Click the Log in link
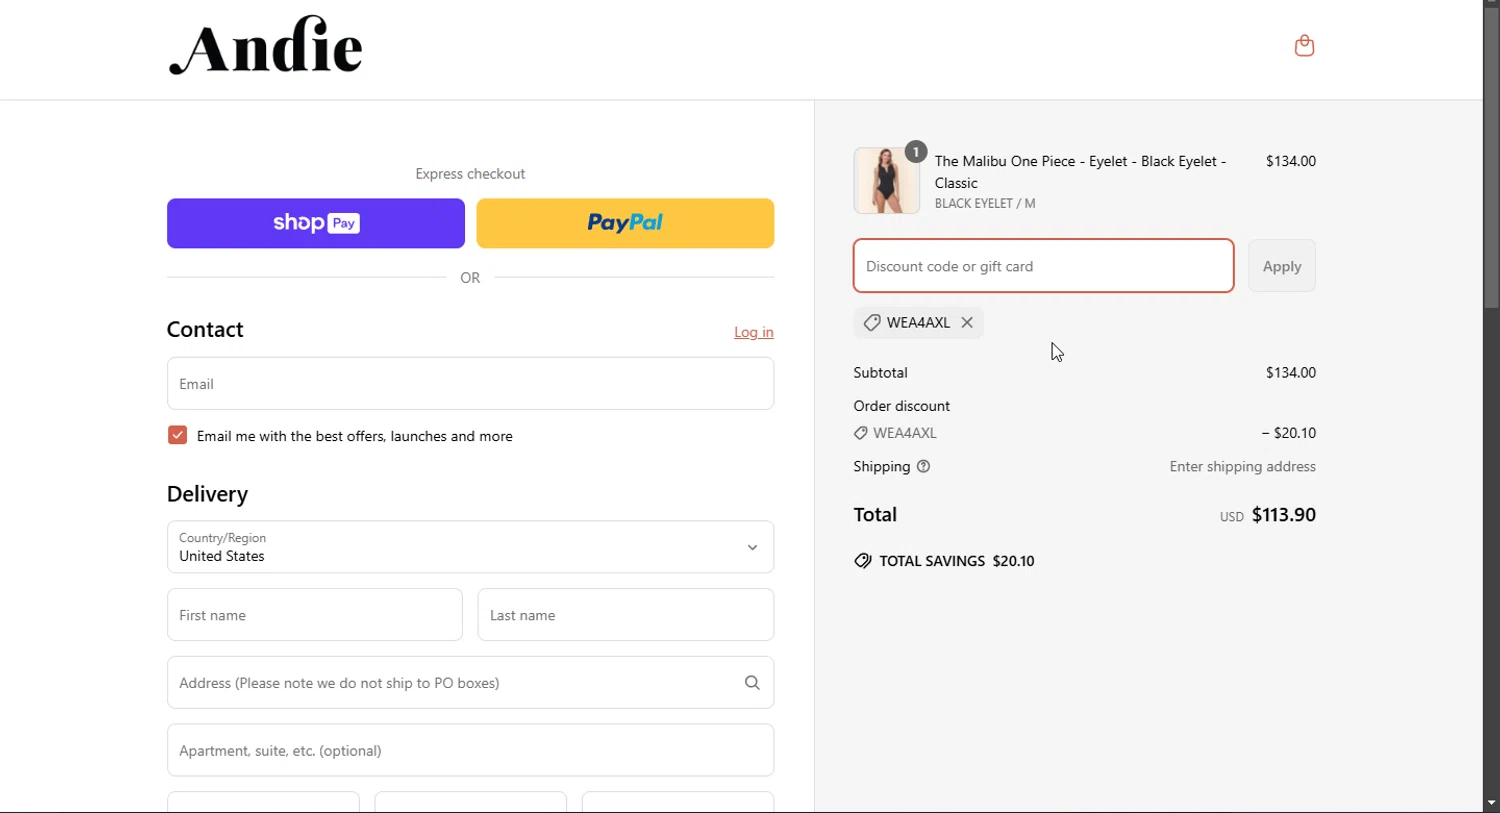 click(754, 332)
